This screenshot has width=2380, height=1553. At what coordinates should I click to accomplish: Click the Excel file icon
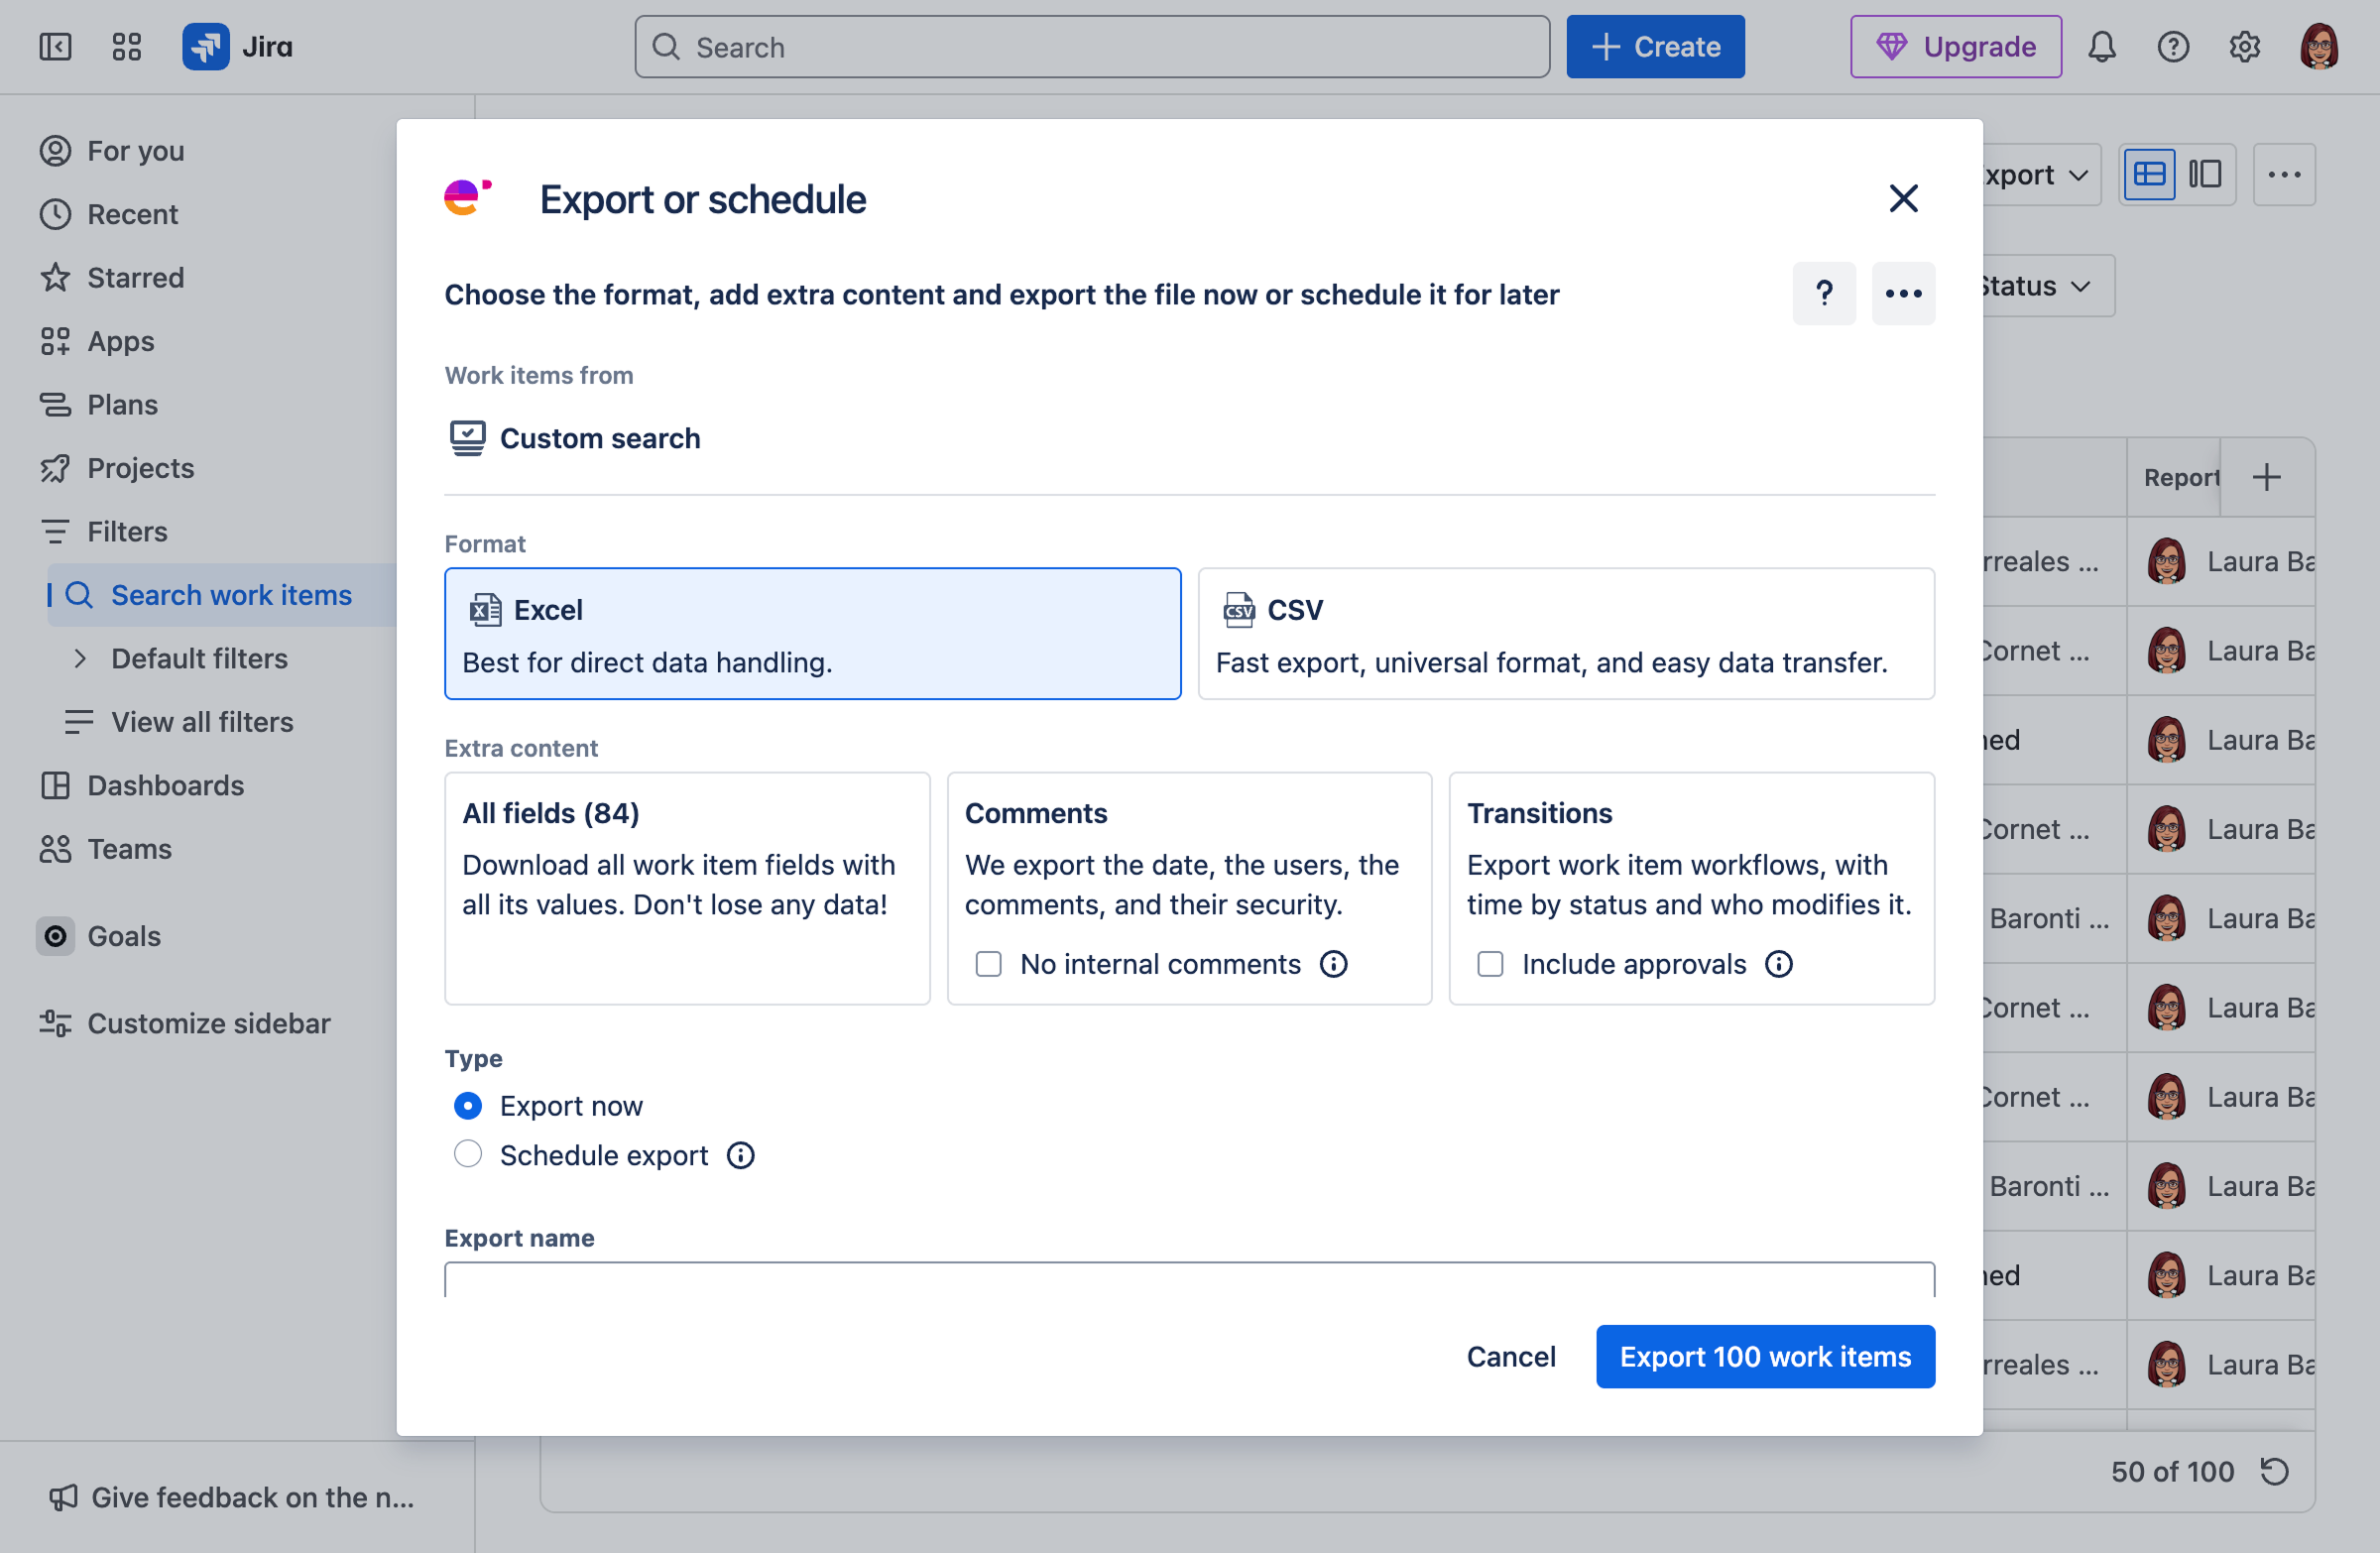(x=486, y=610)
